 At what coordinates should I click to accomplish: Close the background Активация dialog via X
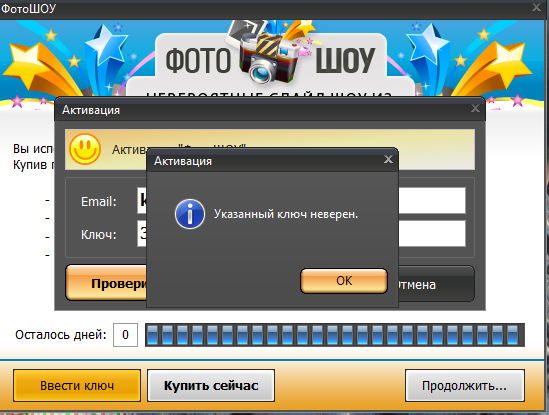[475, 109]
